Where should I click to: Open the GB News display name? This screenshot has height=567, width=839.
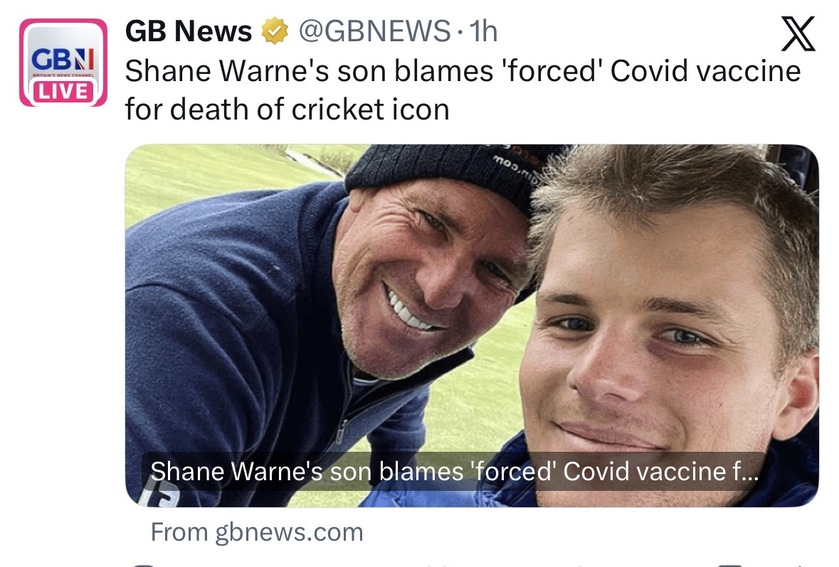188,32
